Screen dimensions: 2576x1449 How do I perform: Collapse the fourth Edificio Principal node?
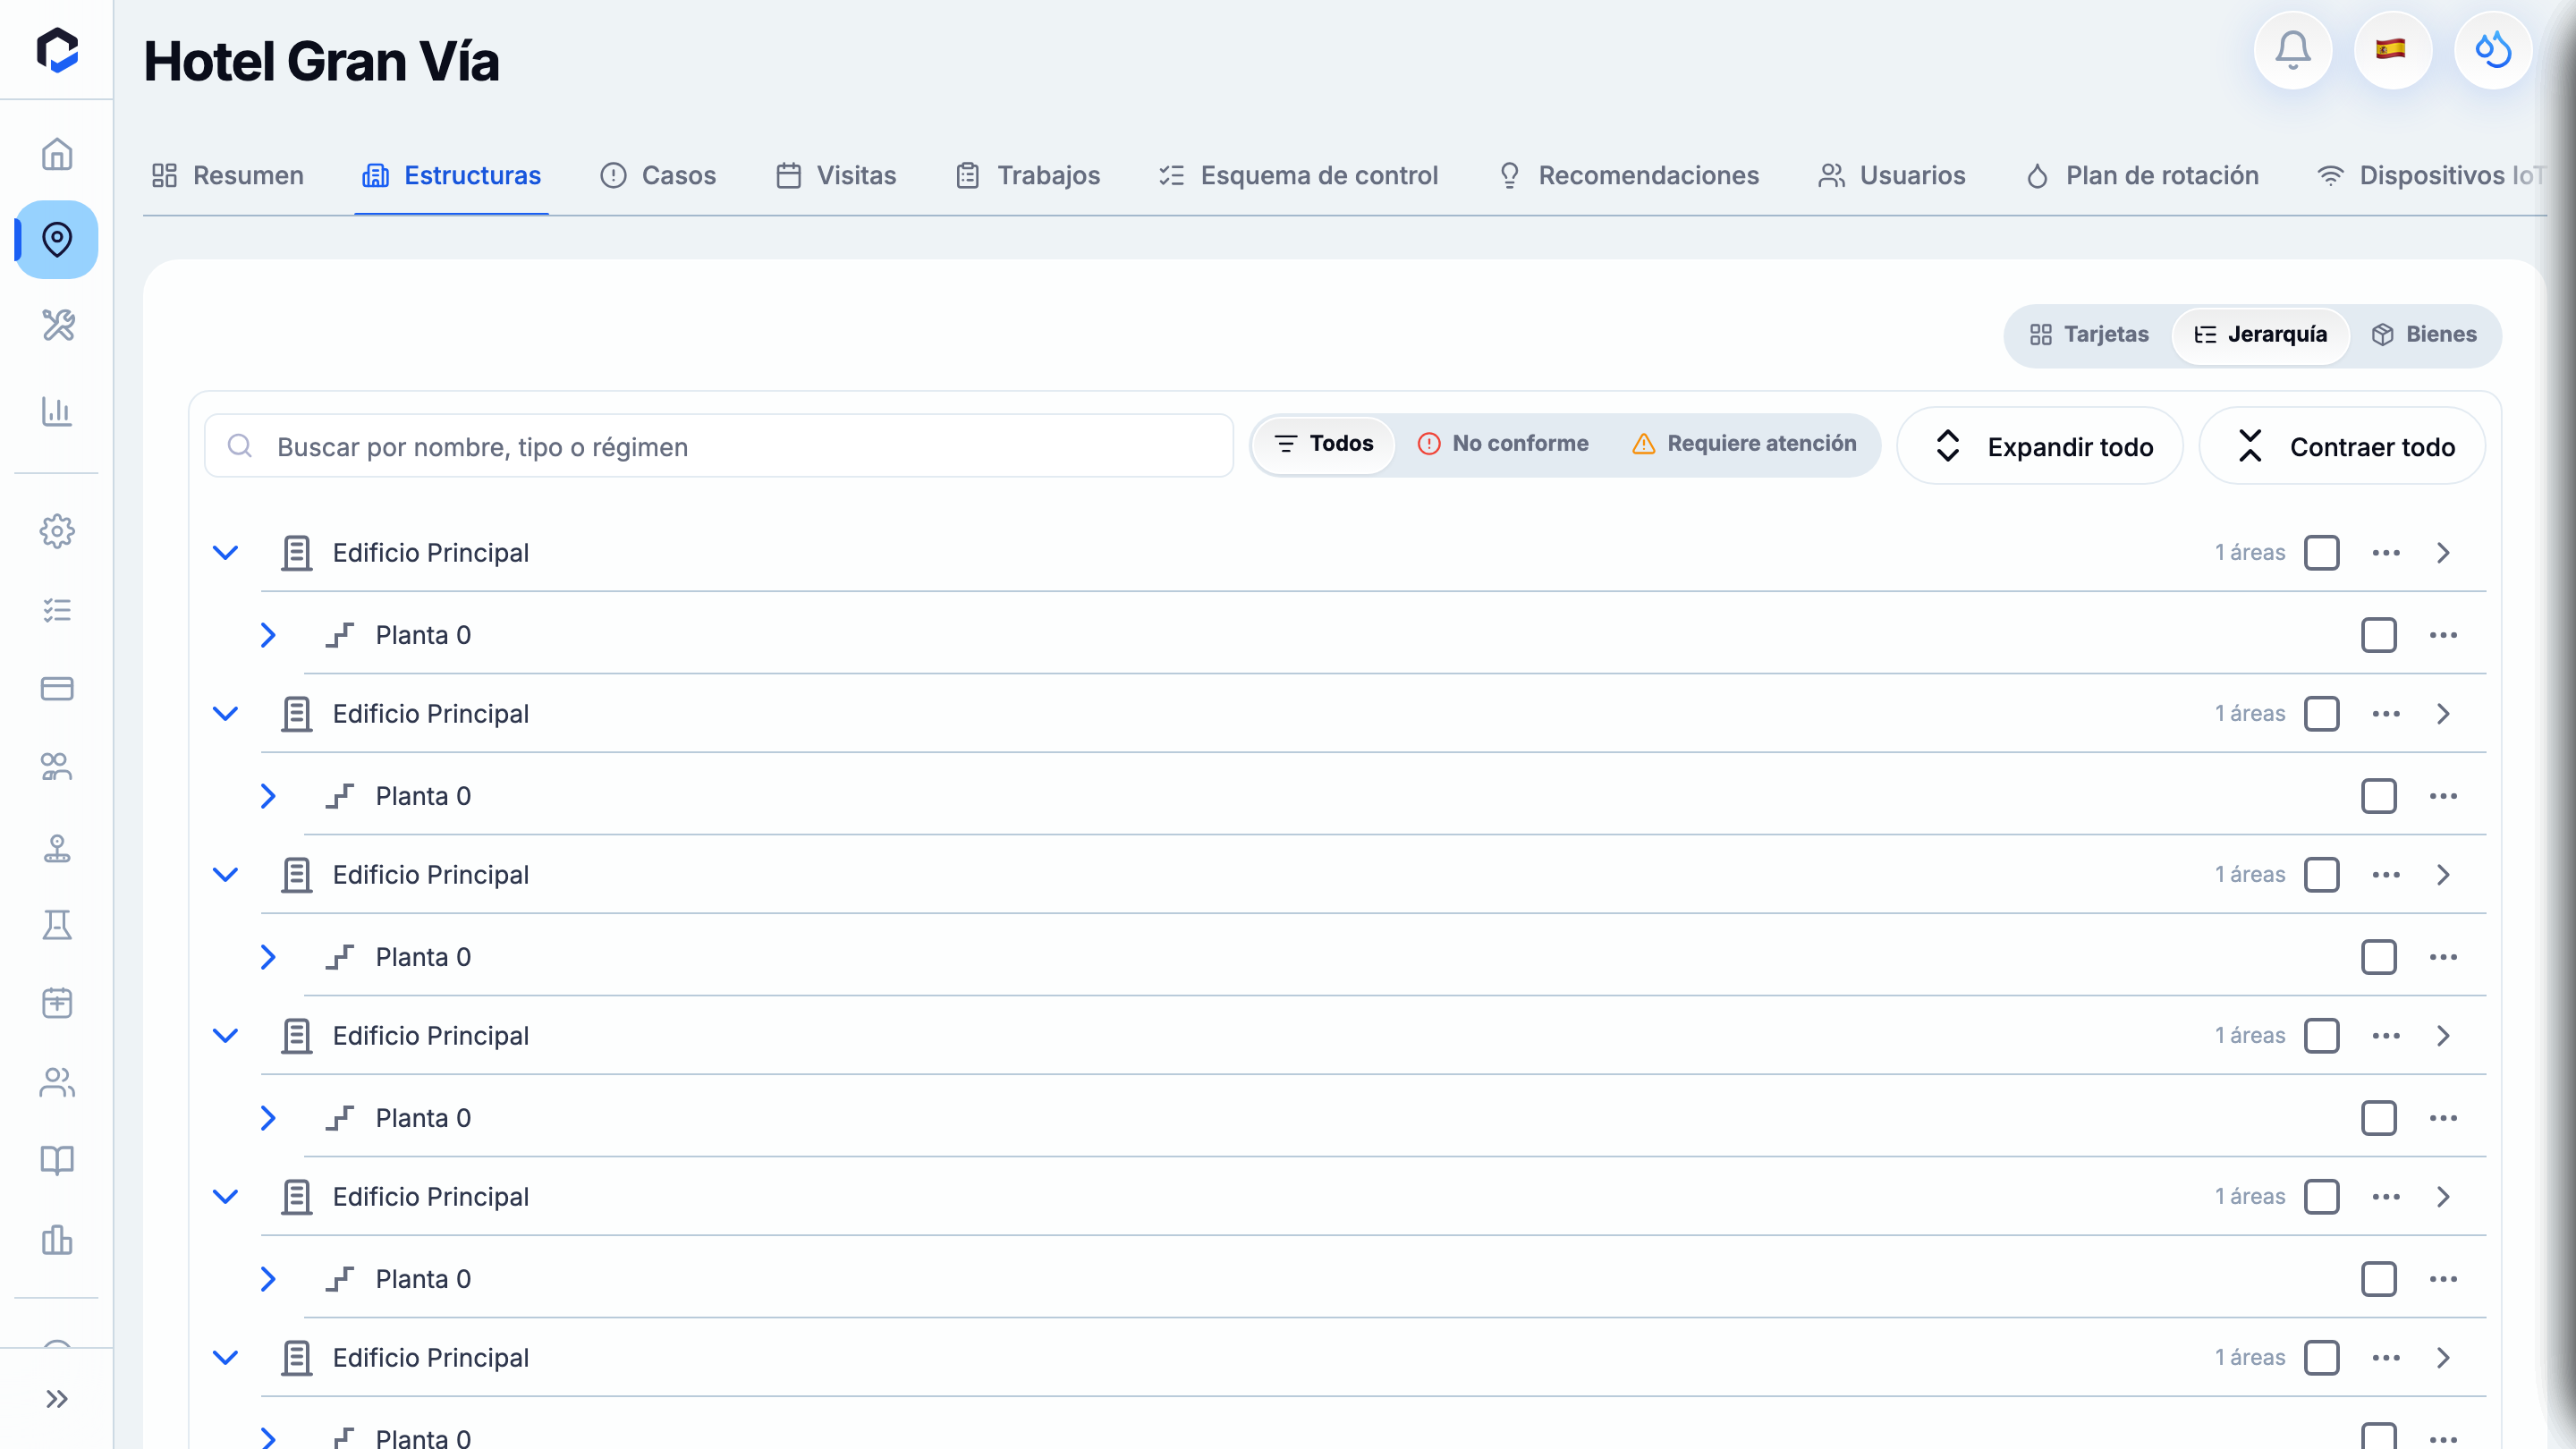click(x=226, y=1036)
